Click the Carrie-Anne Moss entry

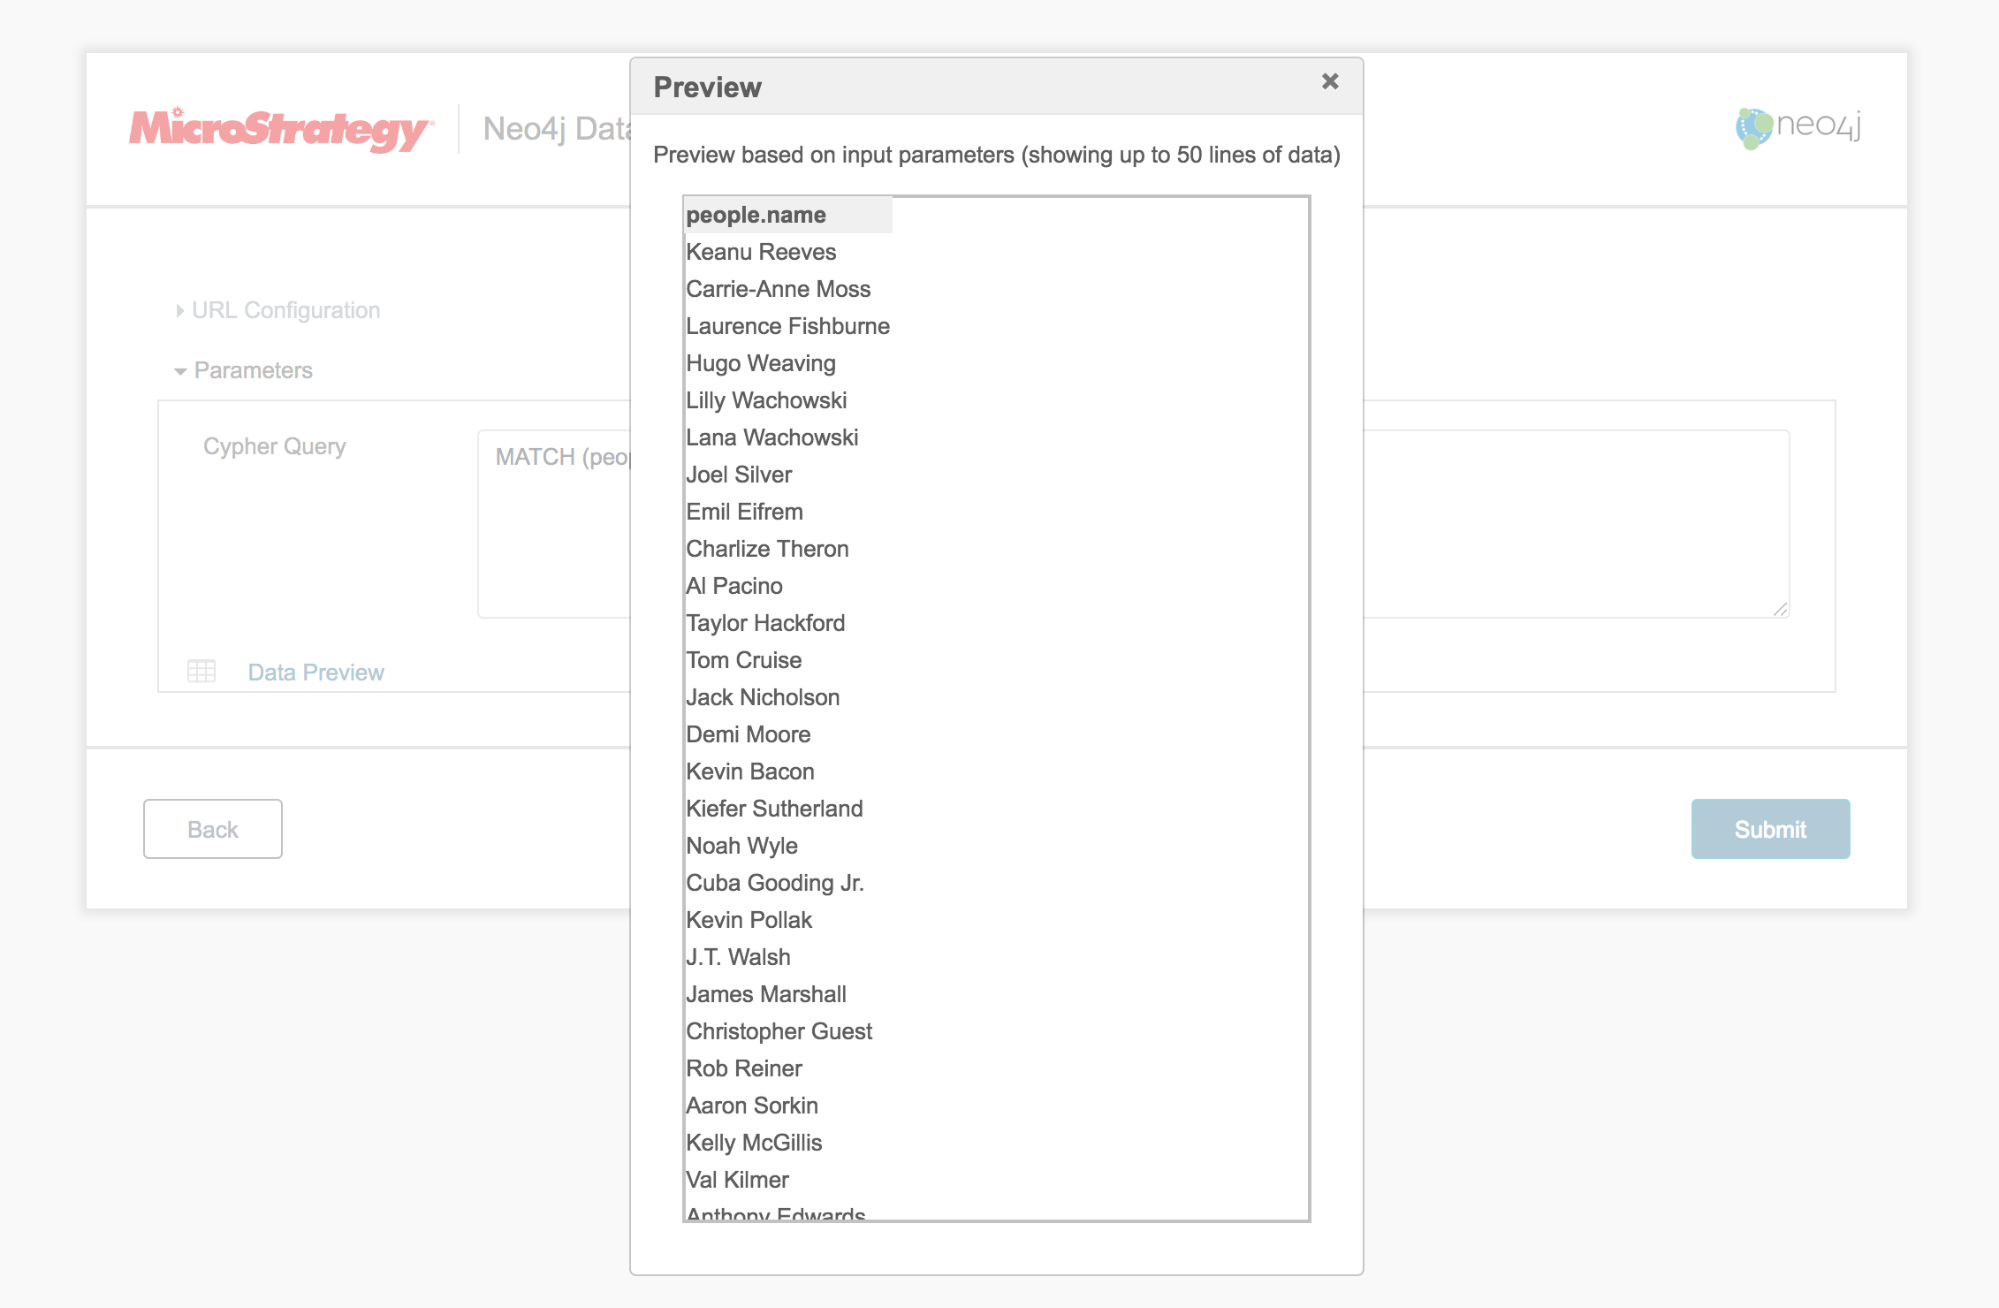(778, 289)
